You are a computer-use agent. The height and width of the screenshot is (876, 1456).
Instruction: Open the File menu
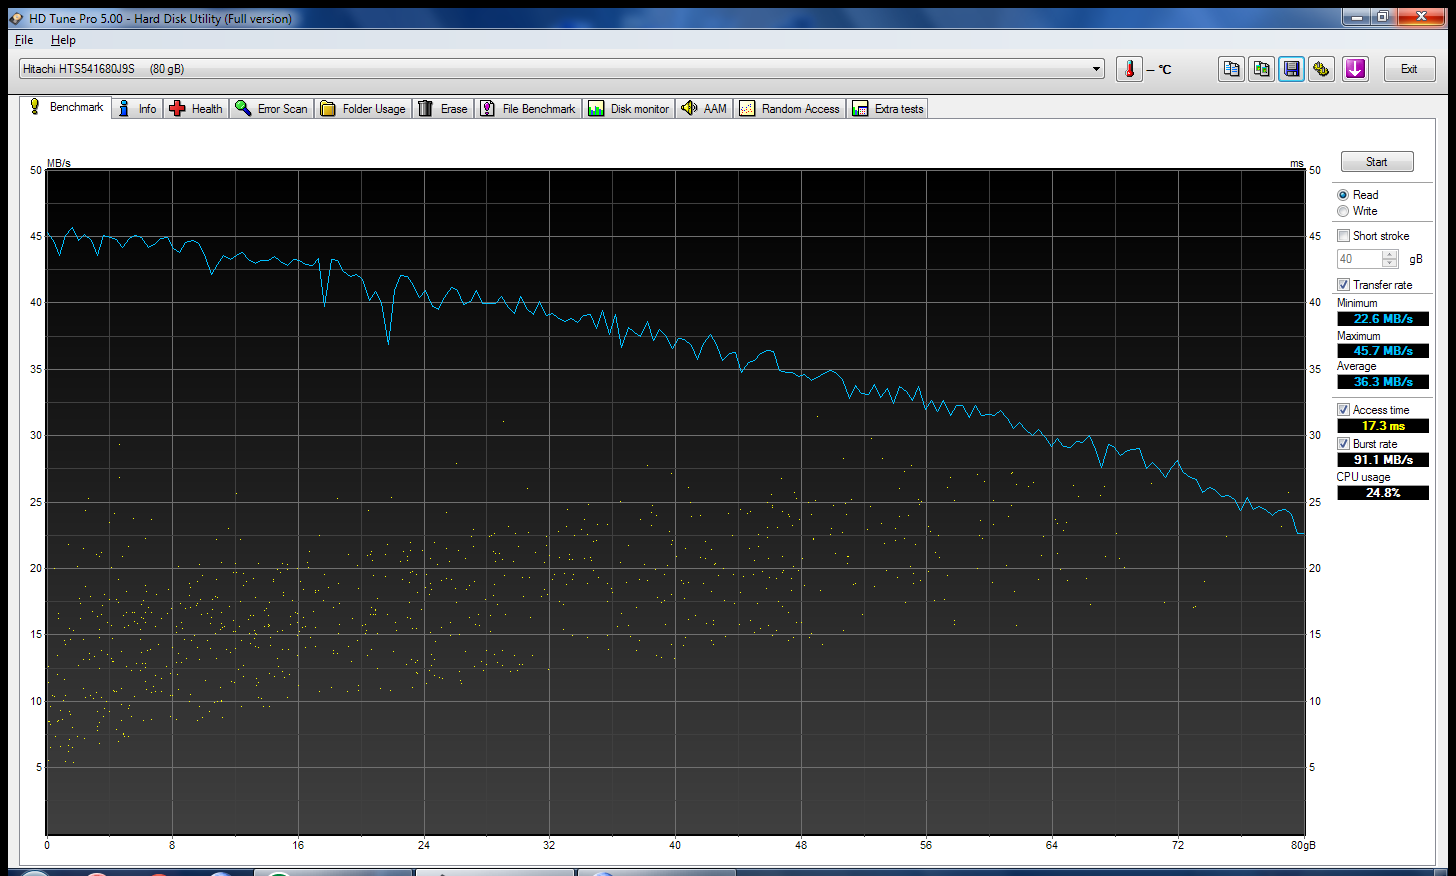pyautogui.click(x=24, y=40)
